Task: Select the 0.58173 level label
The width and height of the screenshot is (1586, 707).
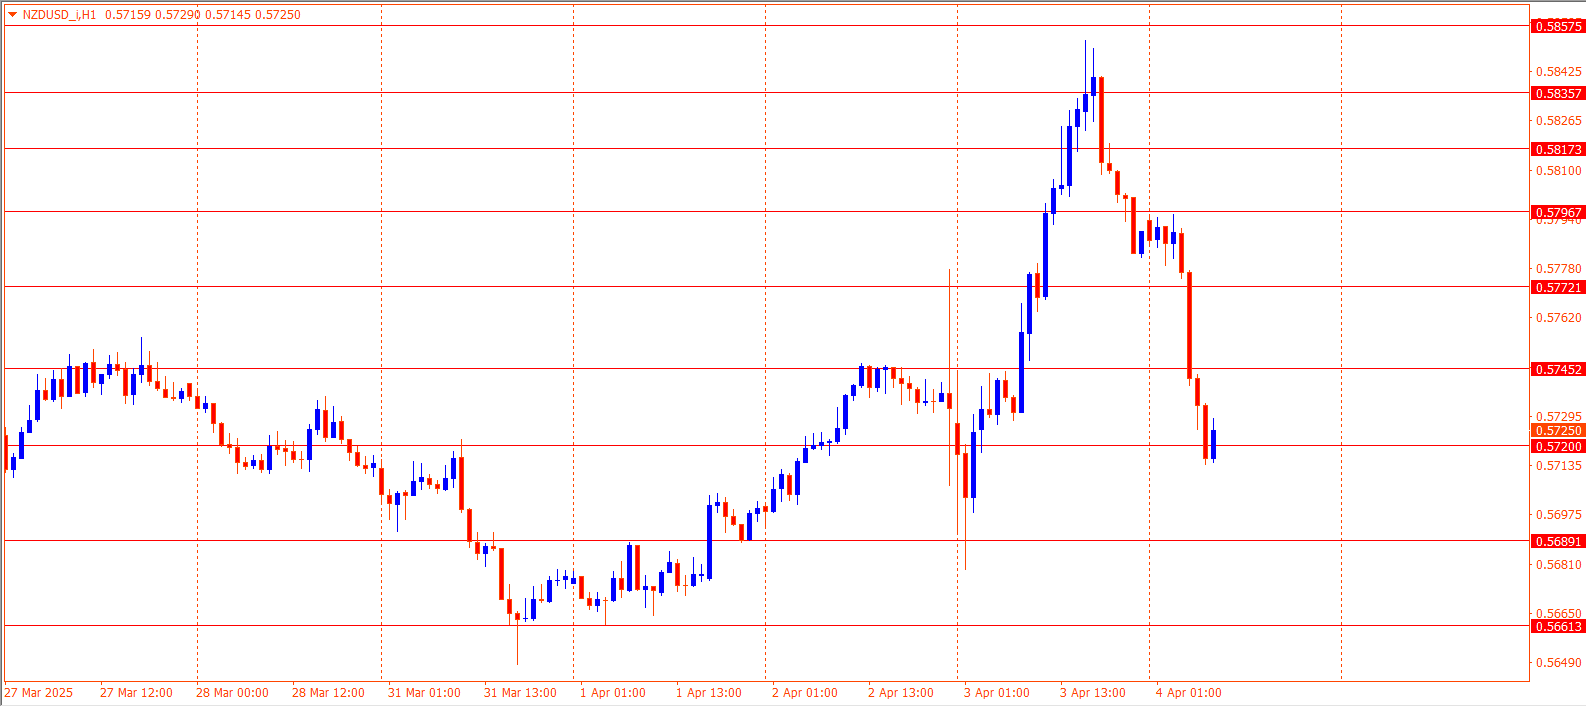Action: pos(1558,150)
